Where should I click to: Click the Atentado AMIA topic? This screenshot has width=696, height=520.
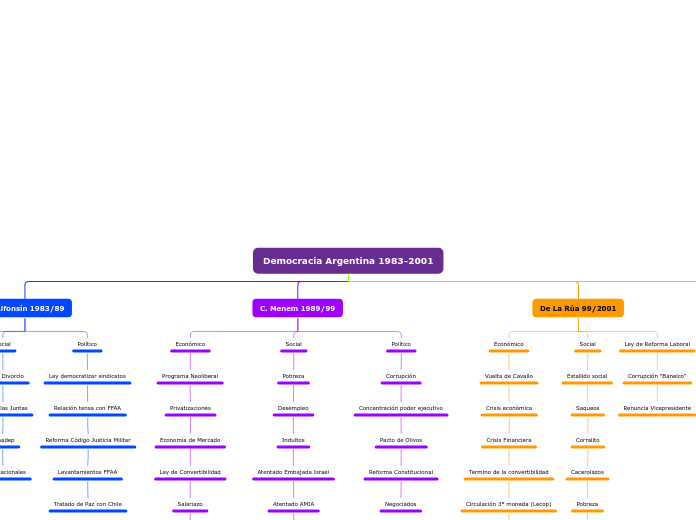[x=293, y=504]
